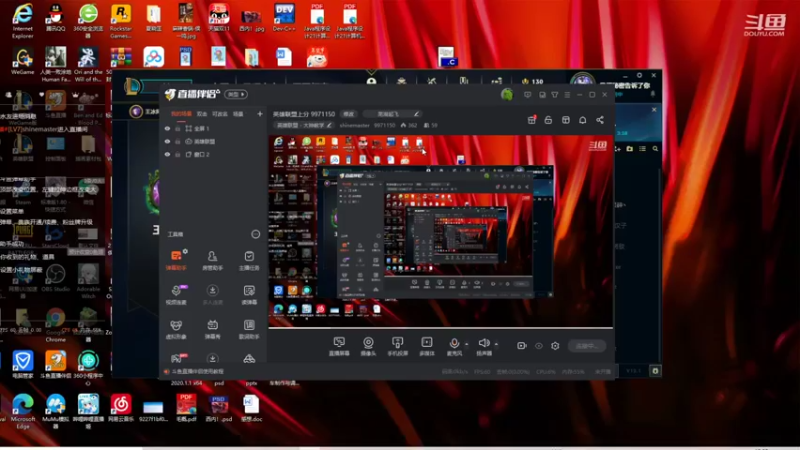
Task: Open the 斗鱼直播伴侣 tutorial link at bottom
Action: [197, 371]
